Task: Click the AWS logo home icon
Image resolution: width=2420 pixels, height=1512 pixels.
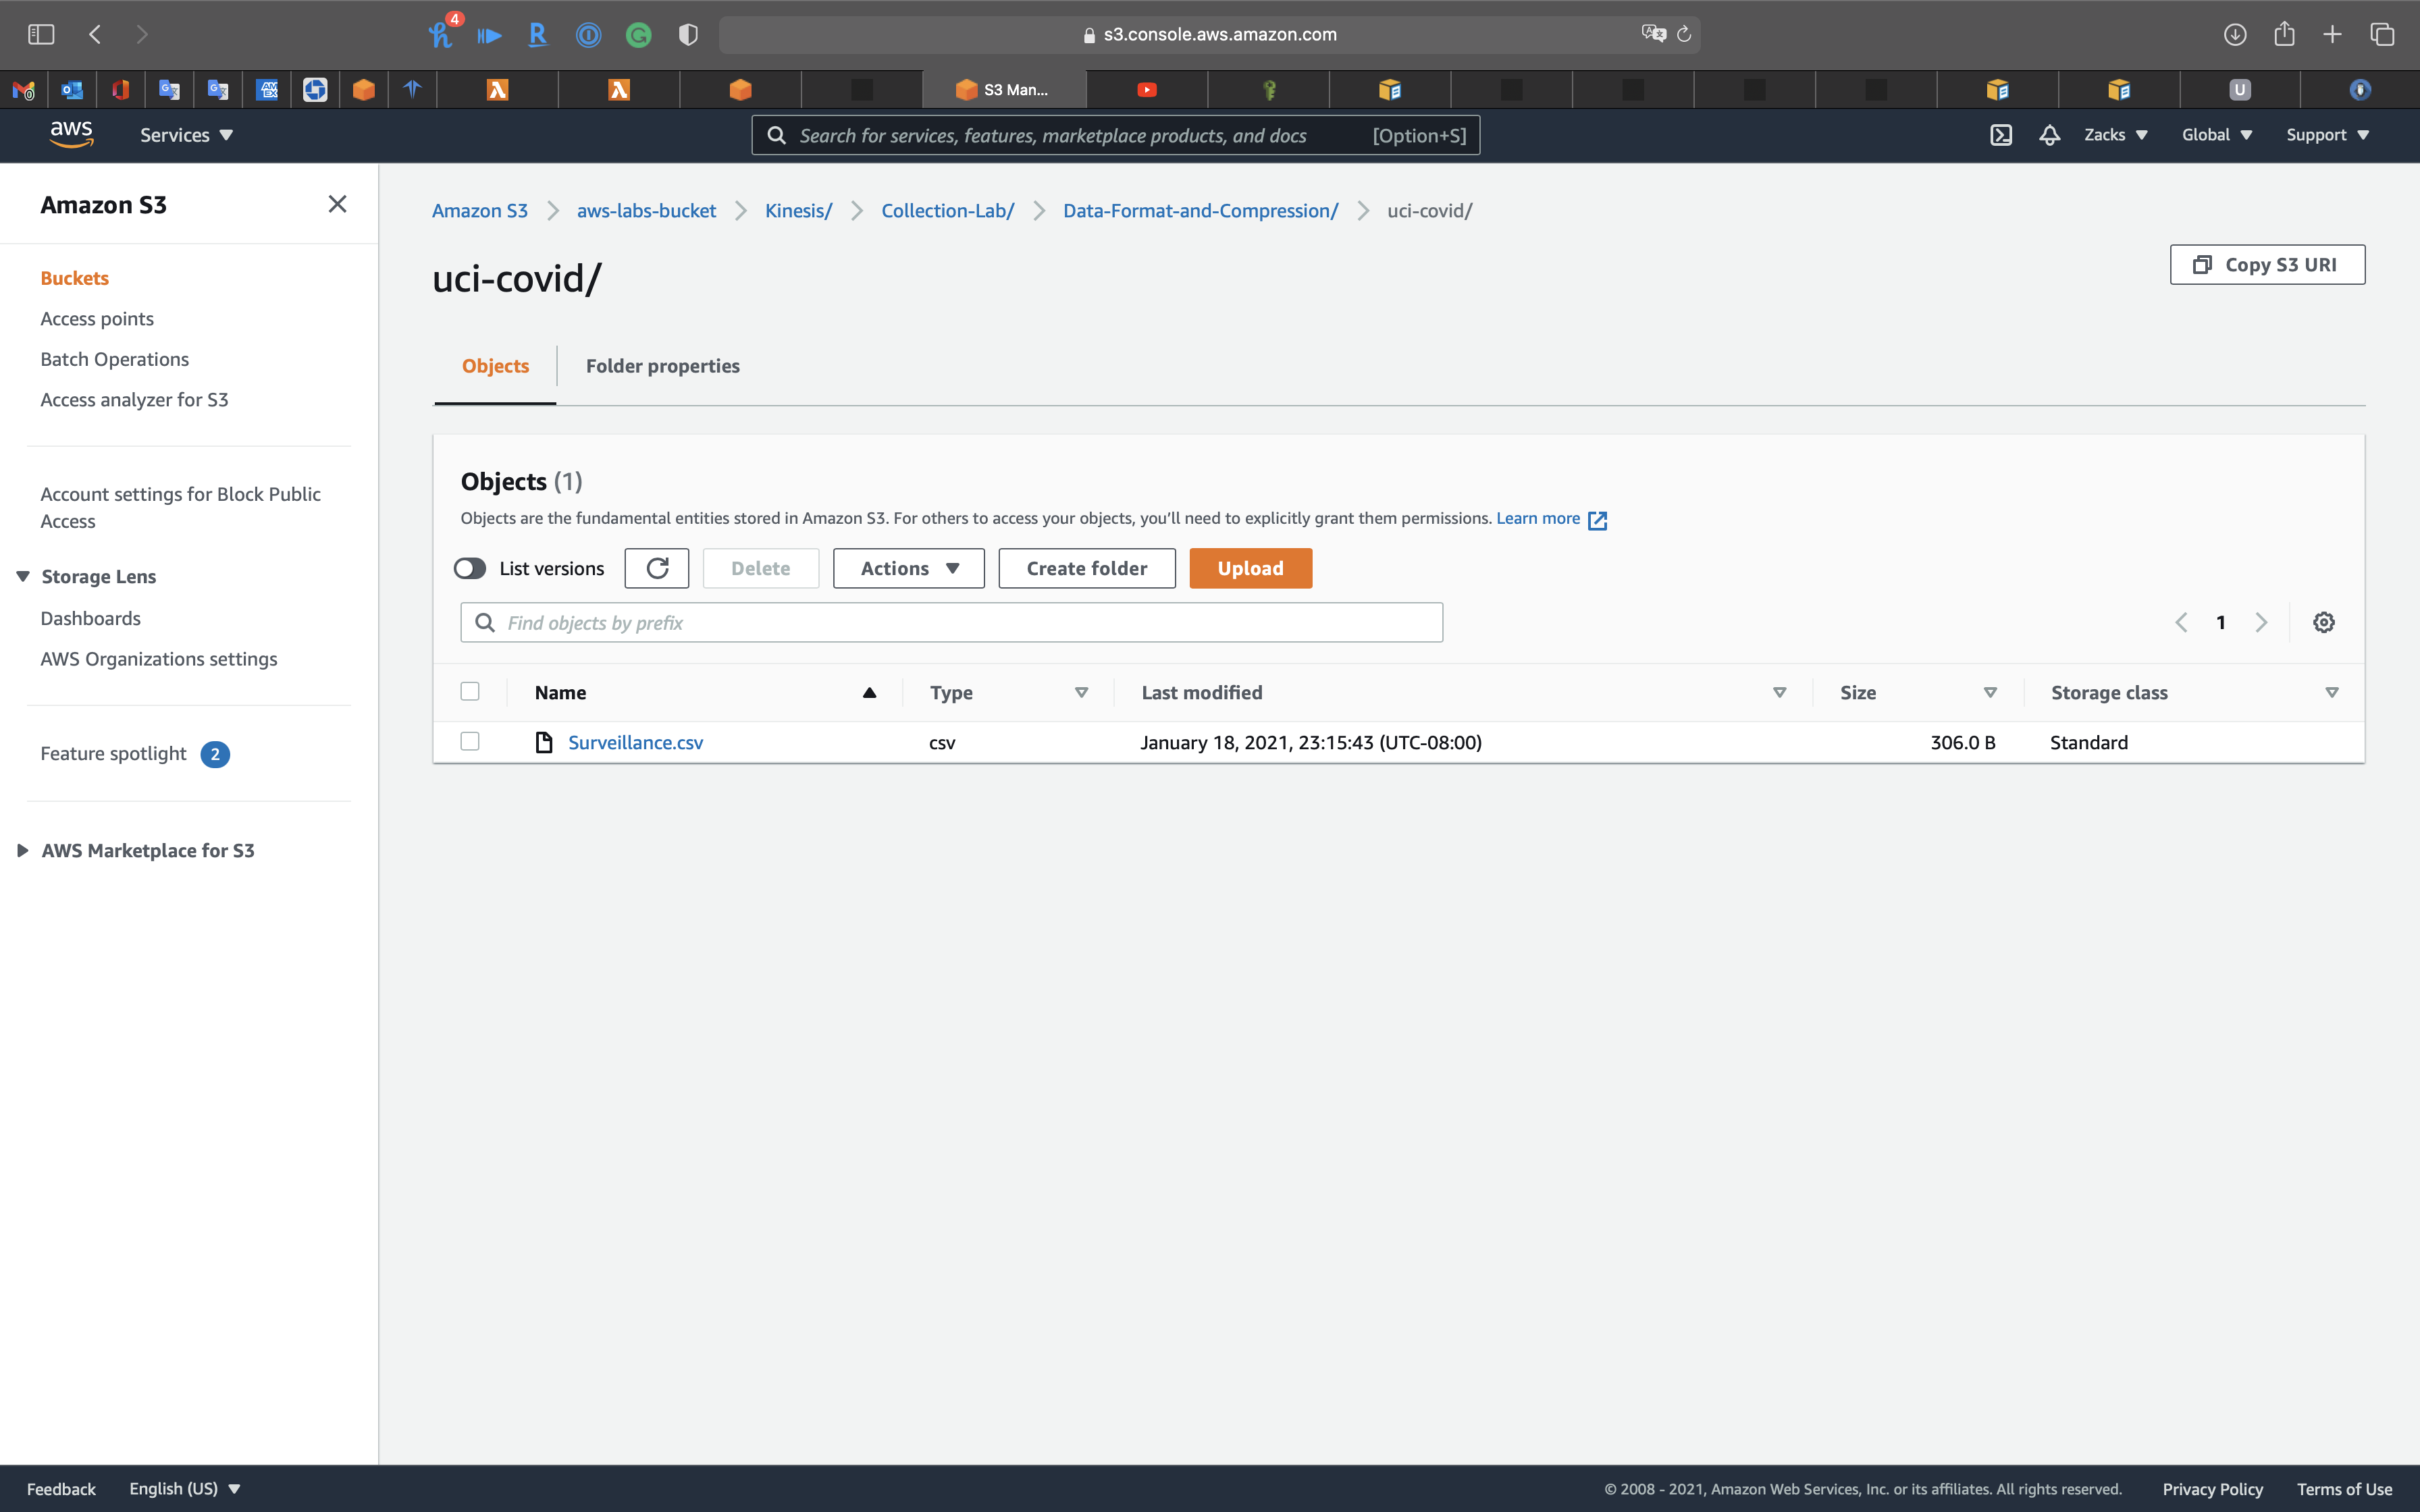Action: tap(71, 134)
